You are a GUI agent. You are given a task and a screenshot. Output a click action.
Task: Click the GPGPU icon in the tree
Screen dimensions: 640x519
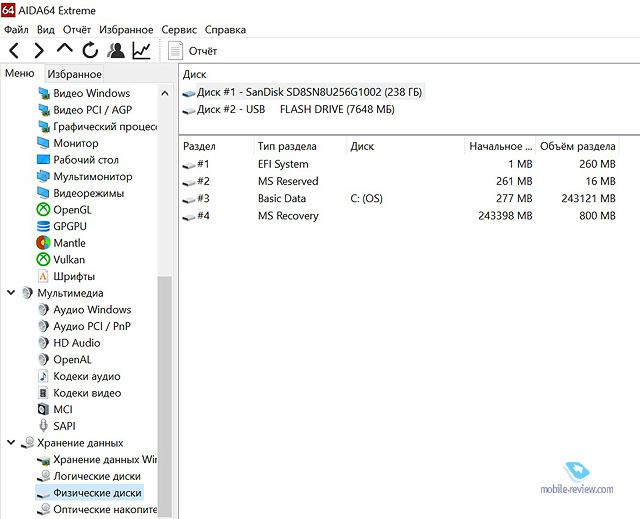tap(43, 226)
